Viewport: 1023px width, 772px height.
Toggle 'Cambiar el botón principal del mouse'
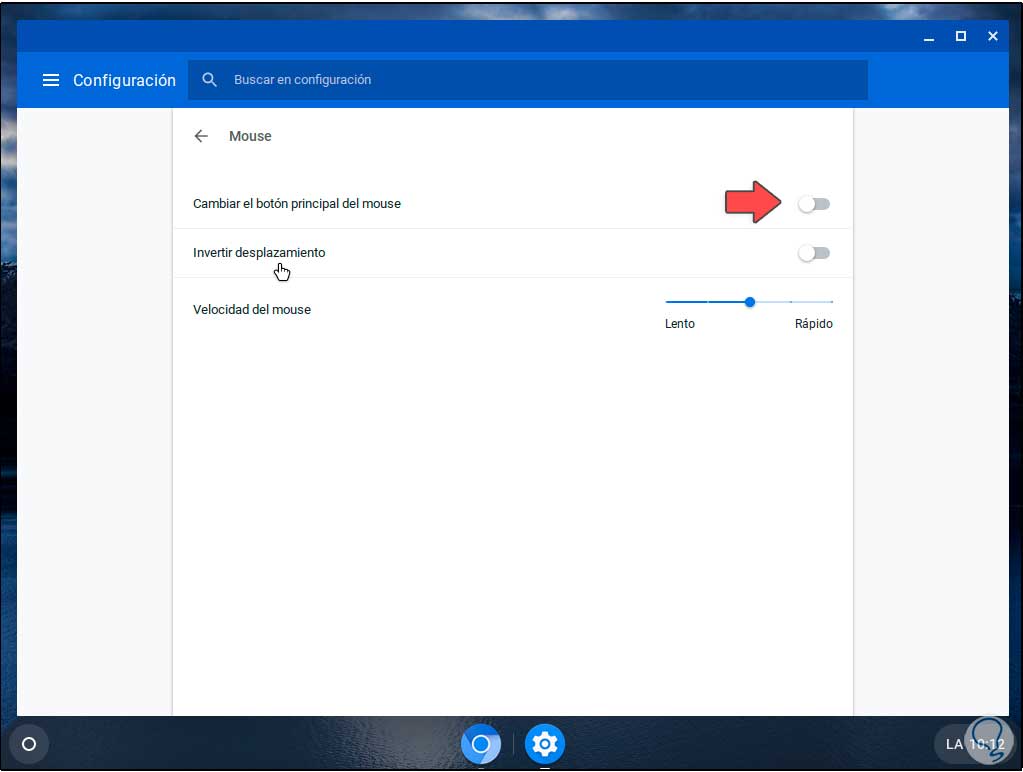(x=814, y=204)
